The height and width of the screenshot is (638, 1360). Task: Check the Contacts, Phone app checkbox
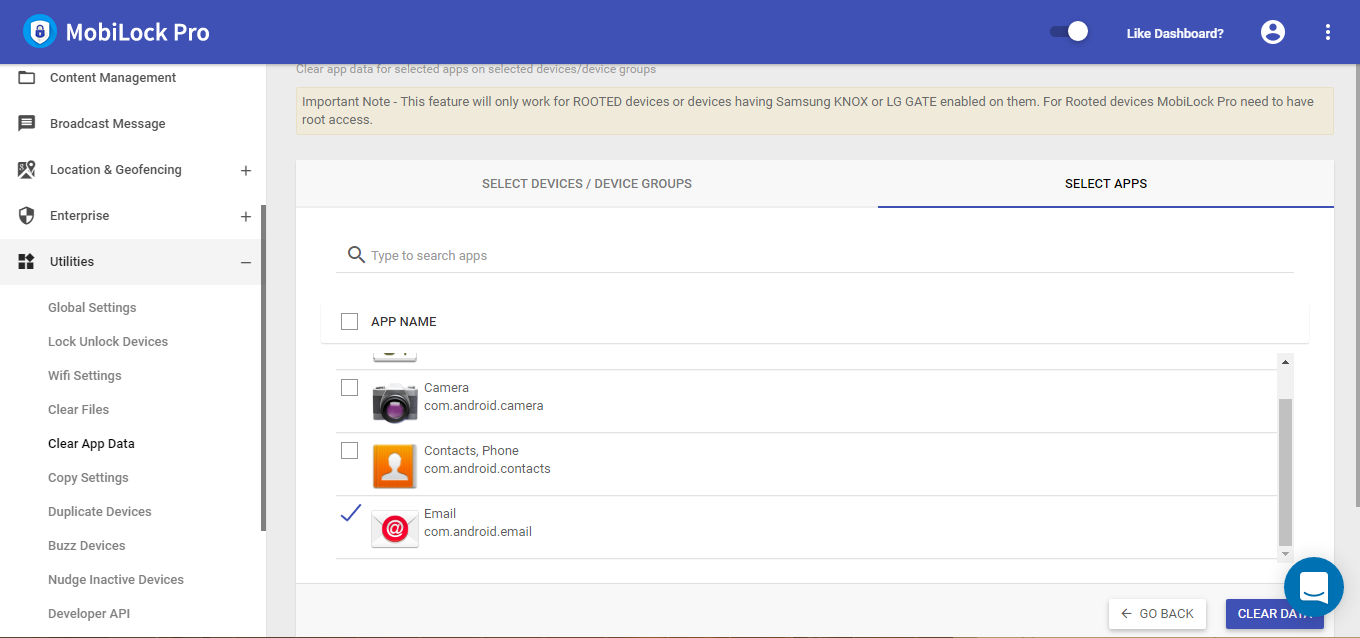[x=349, y=450]
